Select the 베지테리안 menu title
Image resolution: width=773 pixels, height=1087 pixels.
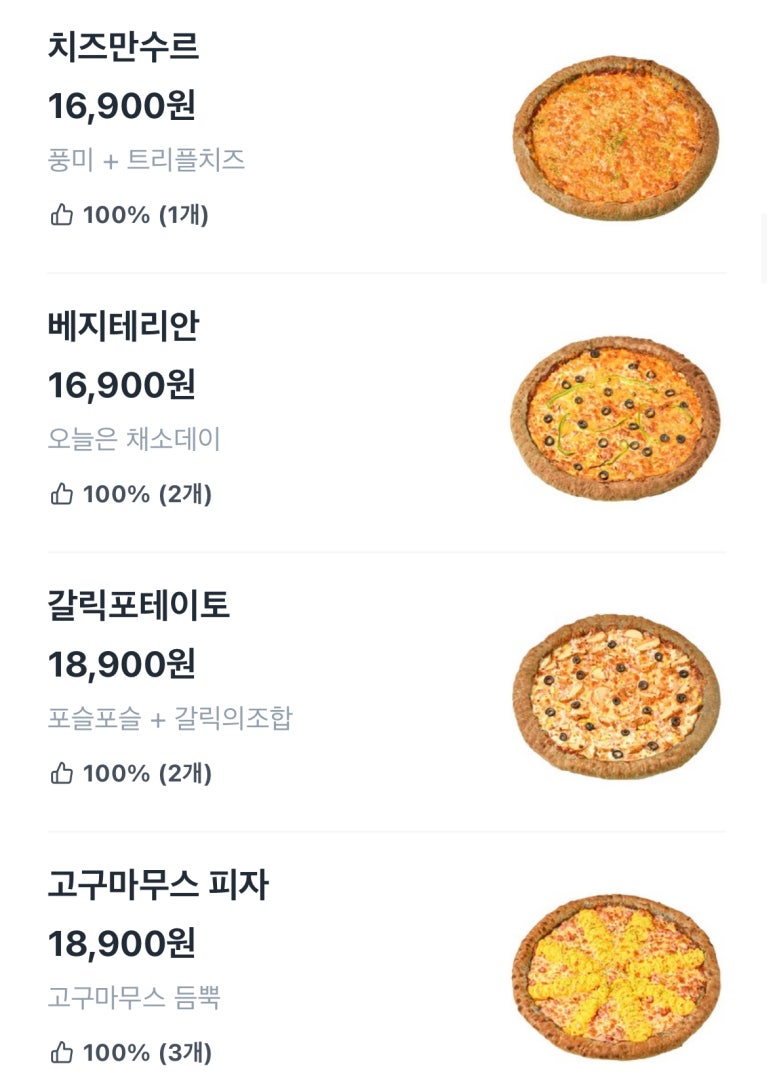tap(123, 326)
